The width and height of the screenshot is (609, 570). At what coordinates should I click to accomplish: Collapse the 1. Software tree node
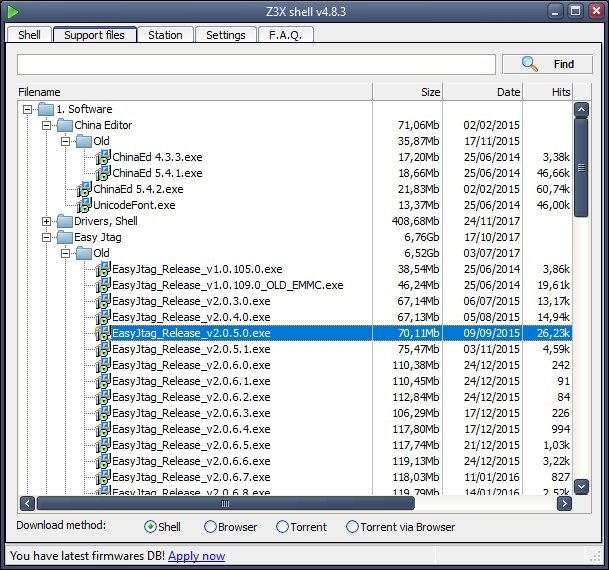27,109
